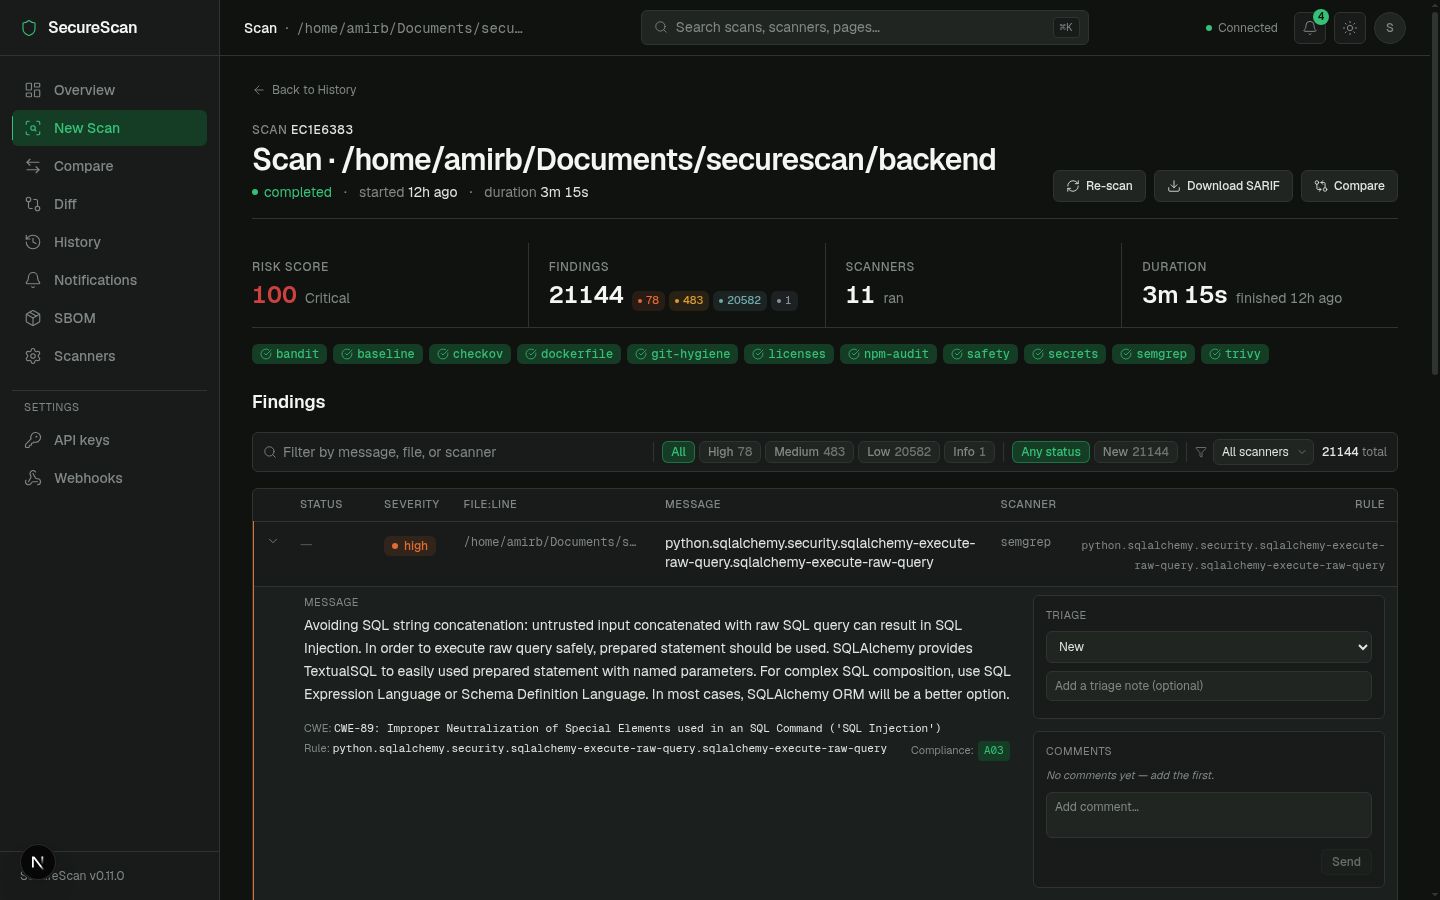Image resolution: width=1440 pixels, height=900 pixels.
Task: Click the file path cell '/home/amirb/Documents/s…'
Action: click(x=550, y=542)
